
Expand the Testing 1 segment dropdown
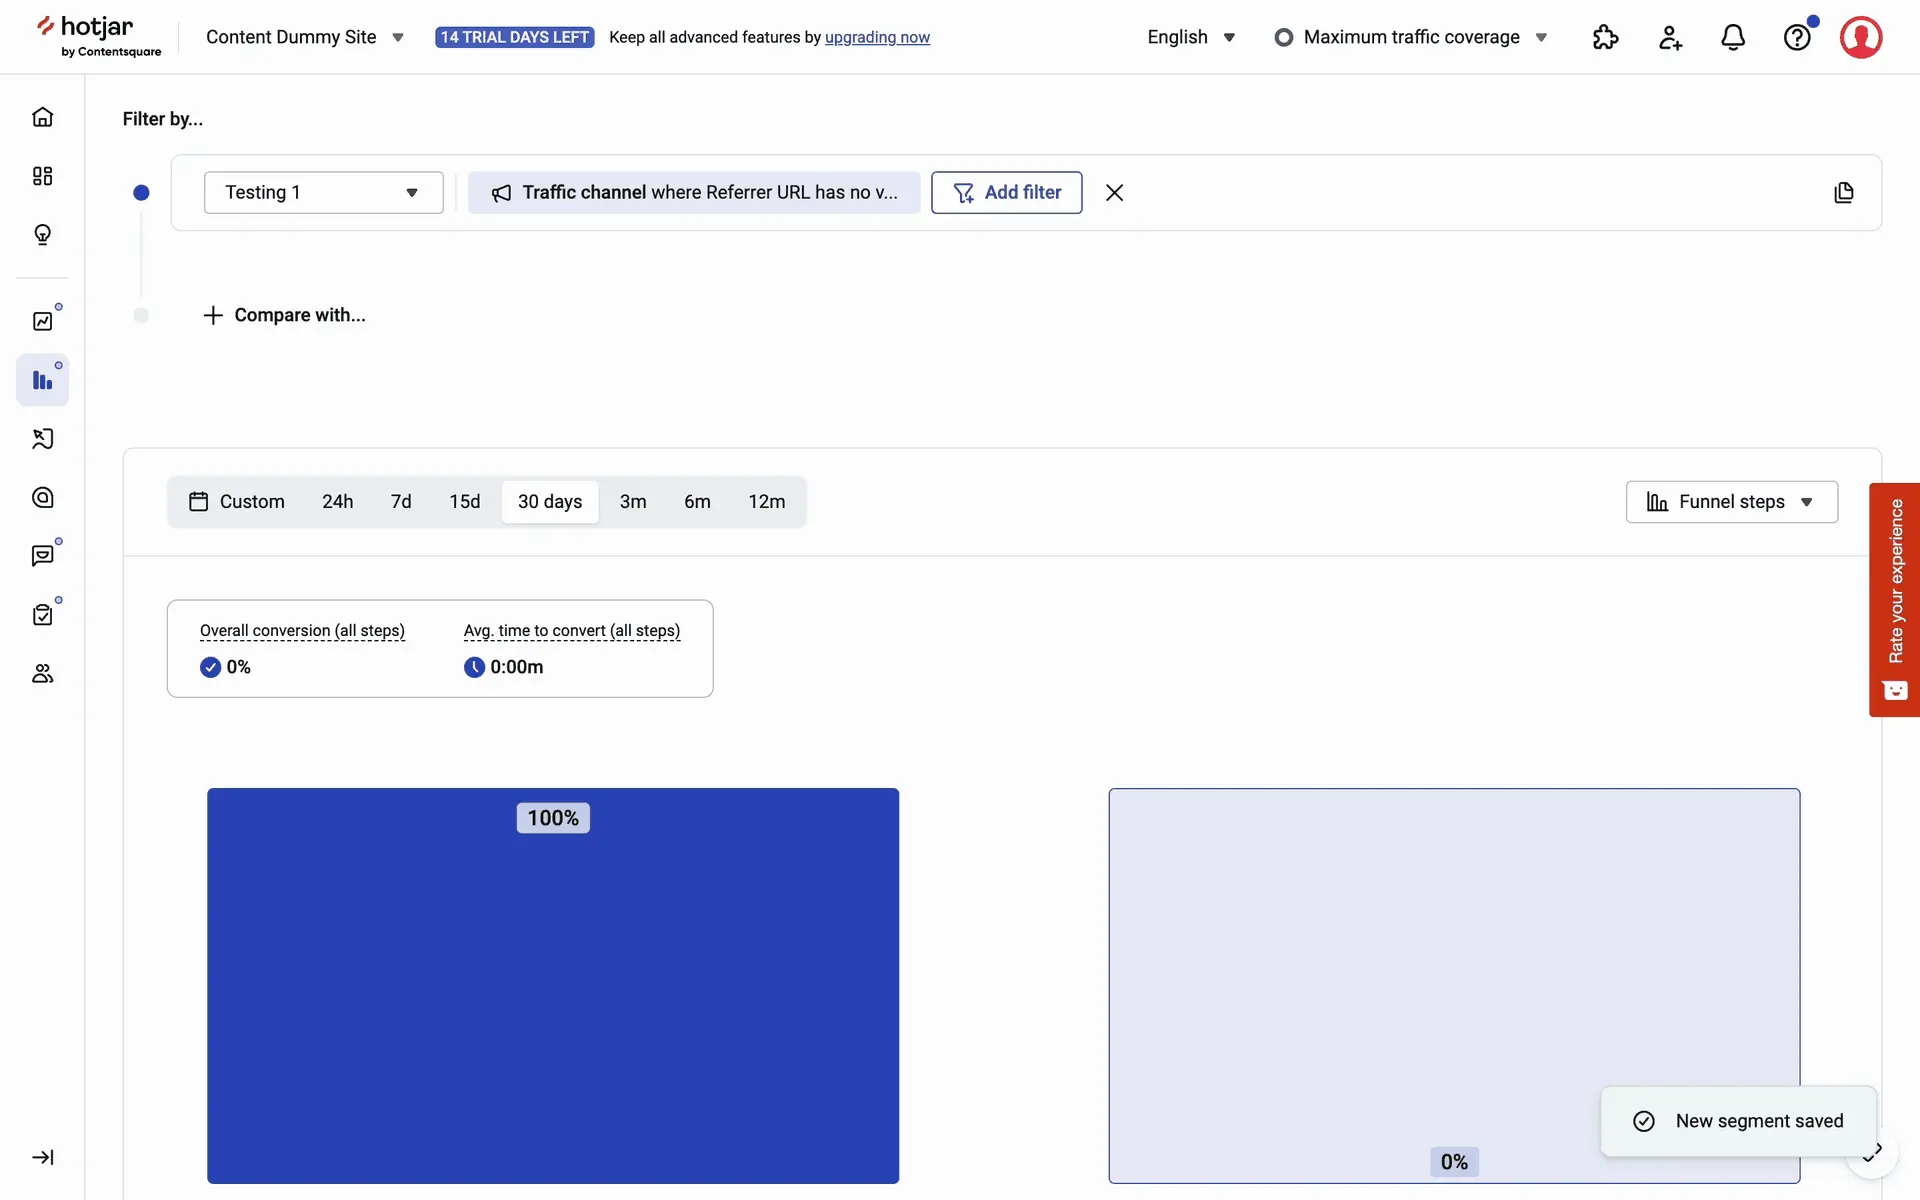[323, 192]
